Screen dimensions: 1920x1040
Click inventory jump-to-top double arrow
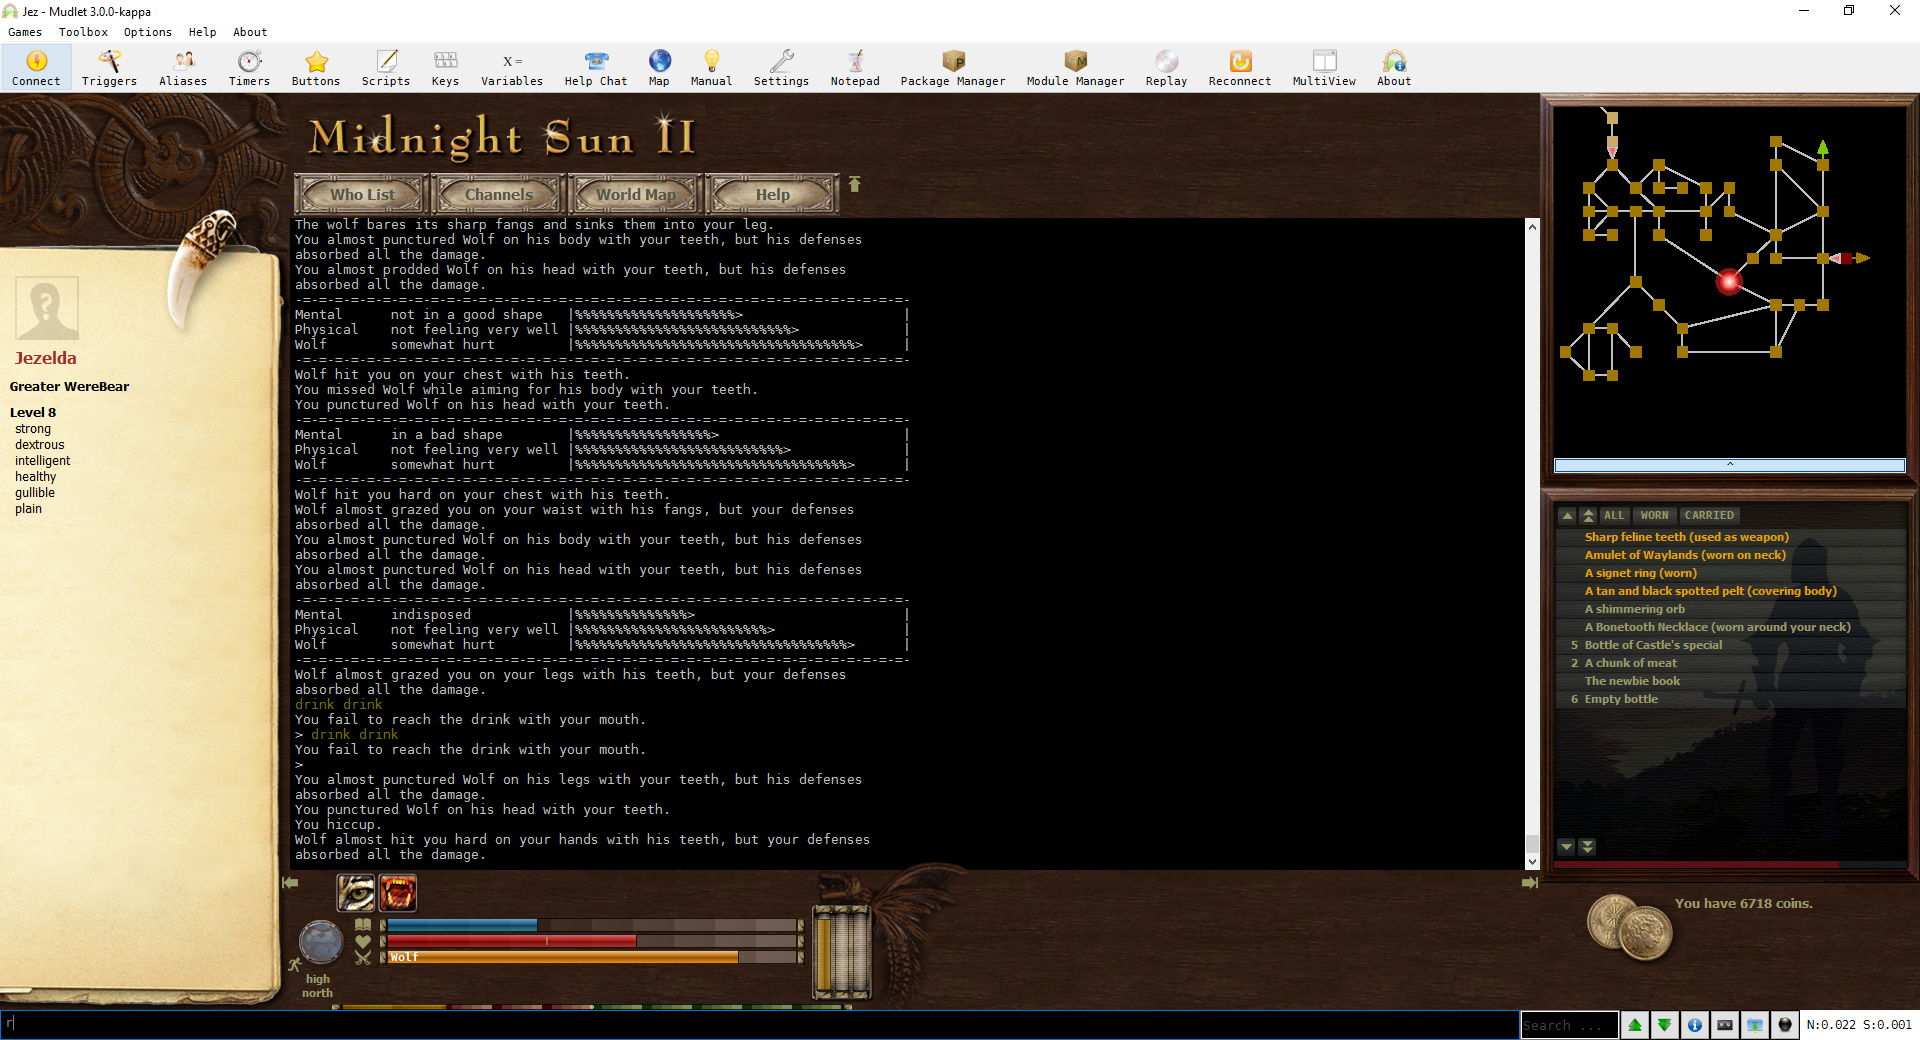pos(1588,516)
